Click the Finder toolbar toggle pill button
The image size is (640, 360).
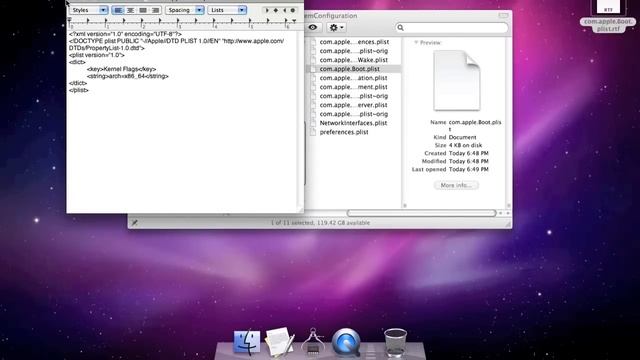pos(503,16)
